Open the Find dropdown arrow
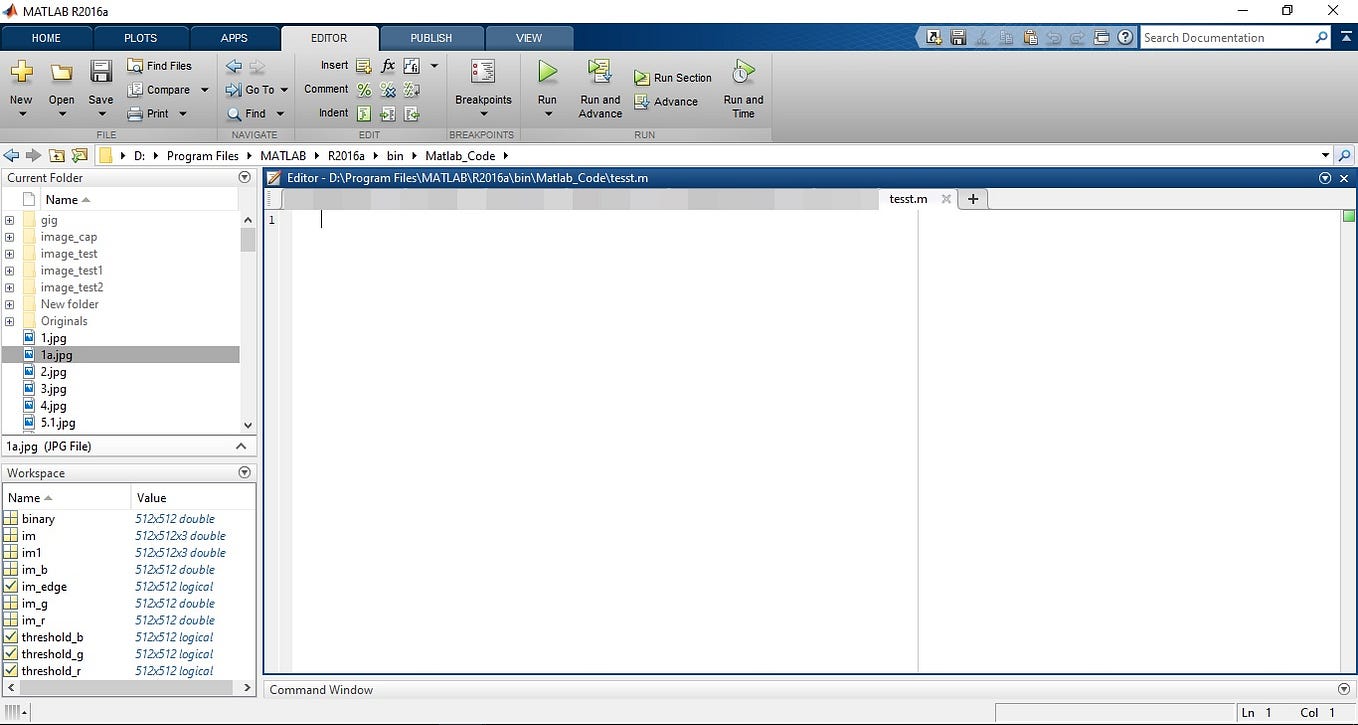This screenshot has height=725, width=1358. click(x=281, y=113)
